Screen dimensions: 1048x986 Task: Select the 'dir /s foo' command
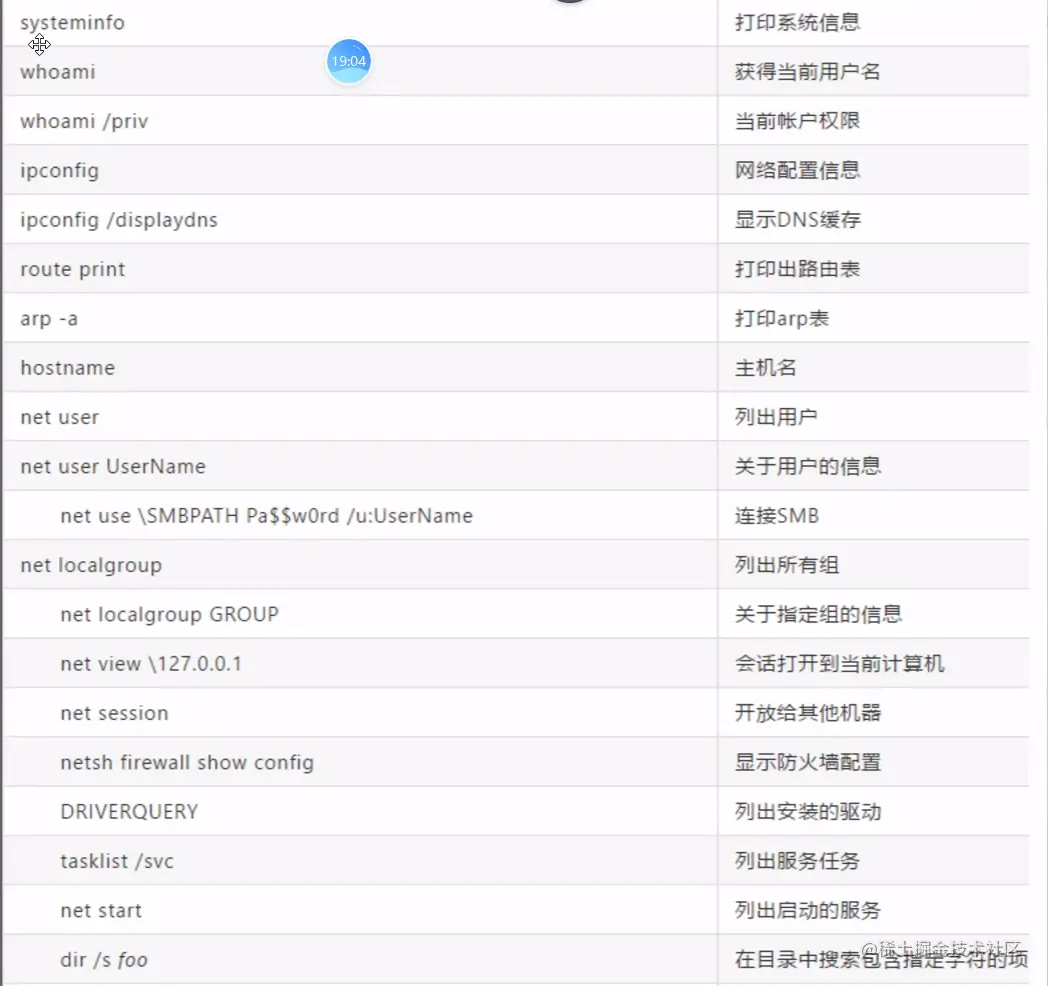coord(104,960)
